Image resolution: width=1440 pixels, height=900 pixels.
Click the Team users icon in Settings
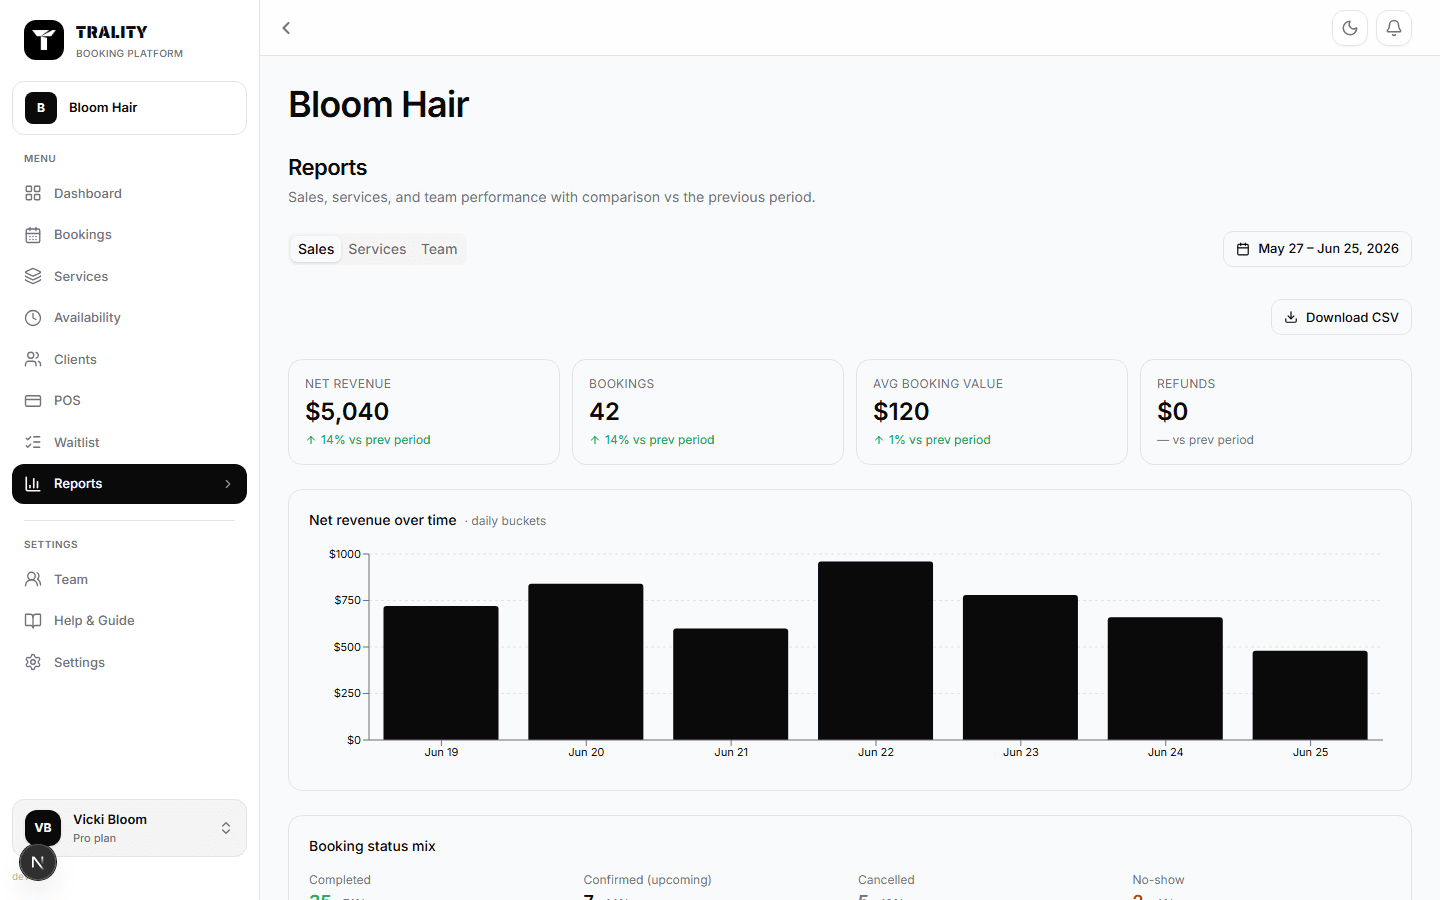click(x=33, y=579)
